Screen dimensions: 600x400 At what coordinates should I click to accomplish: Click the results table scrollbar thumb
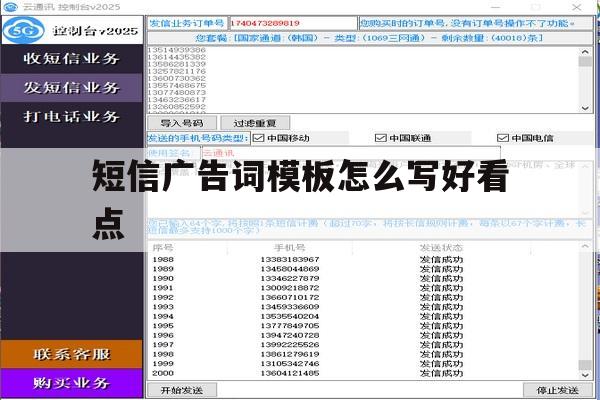click(585, 365)
